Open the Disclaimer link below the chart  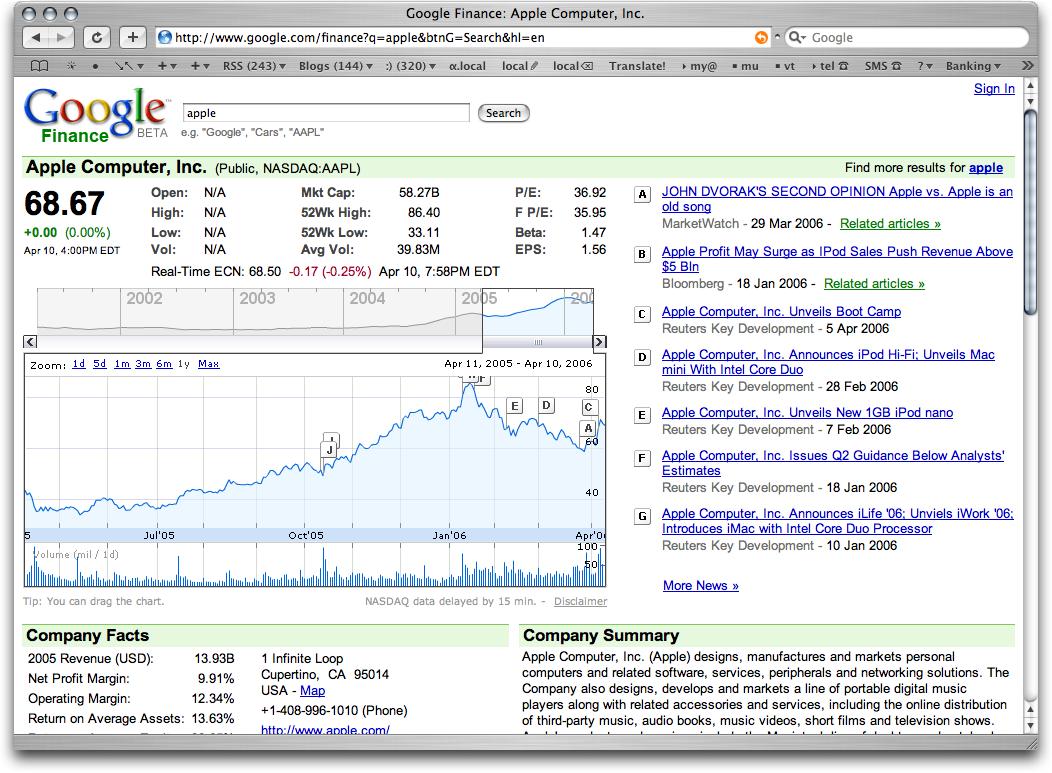point(580,601)
